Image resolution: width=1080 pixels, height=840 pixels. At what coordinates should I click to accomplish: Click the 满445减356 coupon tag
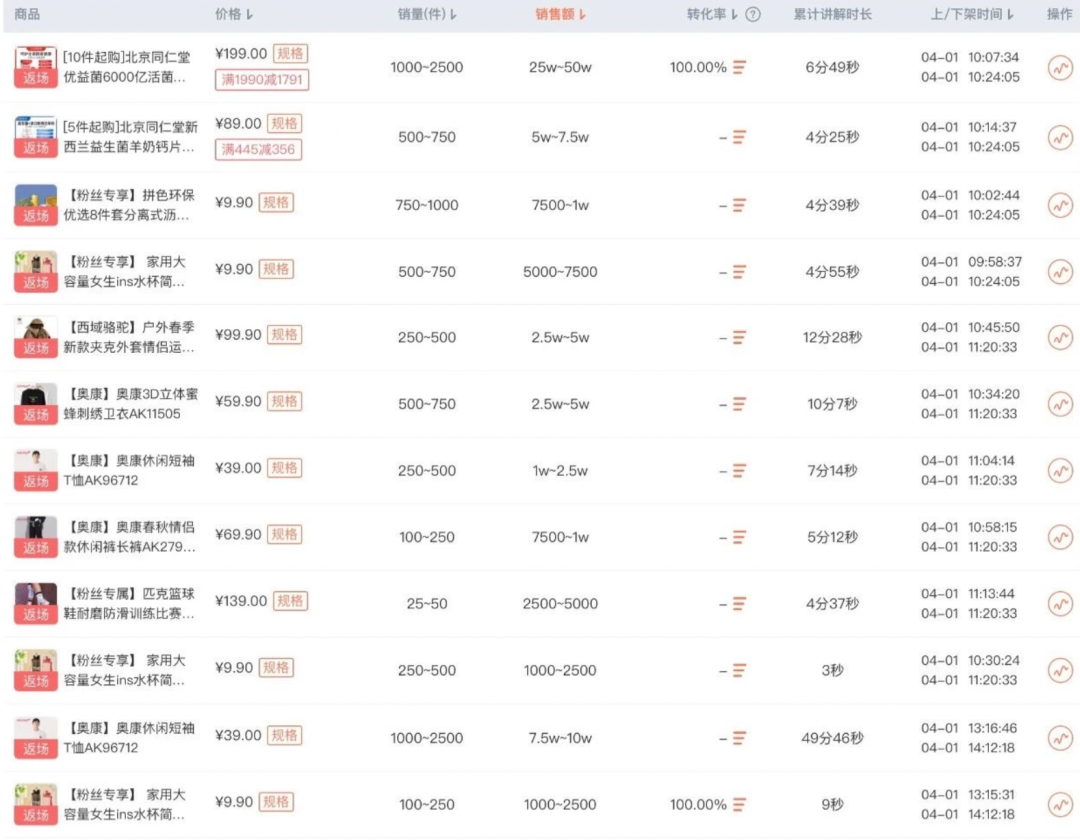point(258,149)
